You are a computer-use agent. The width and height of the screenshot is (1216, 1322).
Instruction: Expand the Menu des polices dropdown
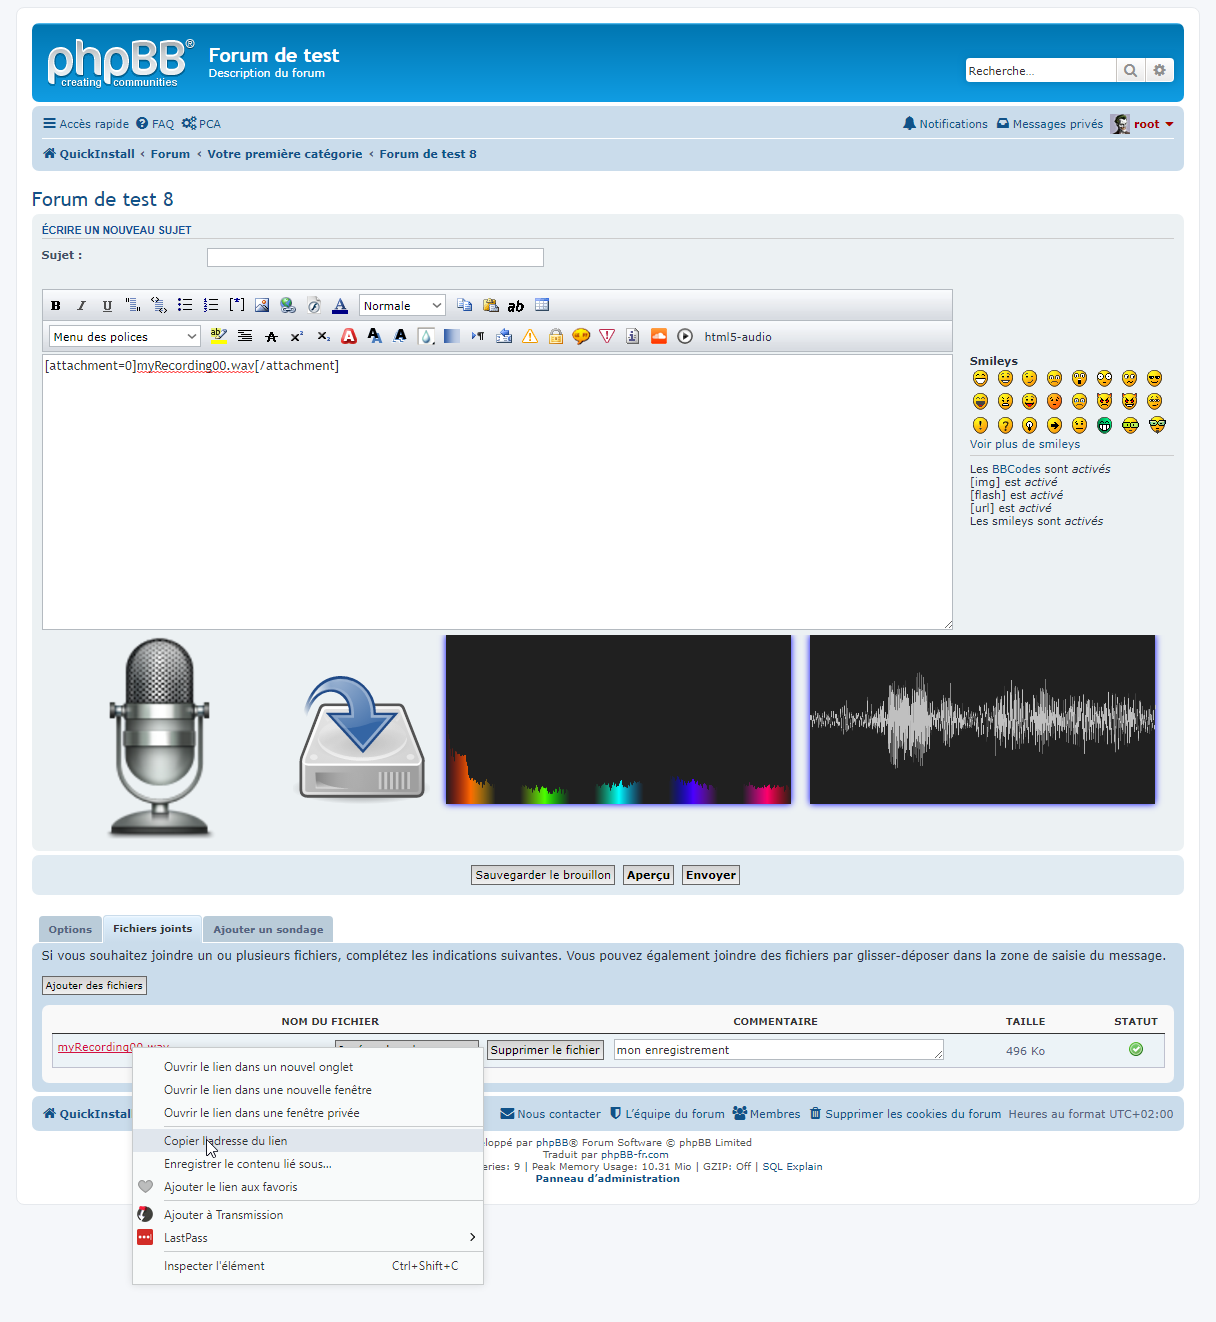(x=125, y=337)
